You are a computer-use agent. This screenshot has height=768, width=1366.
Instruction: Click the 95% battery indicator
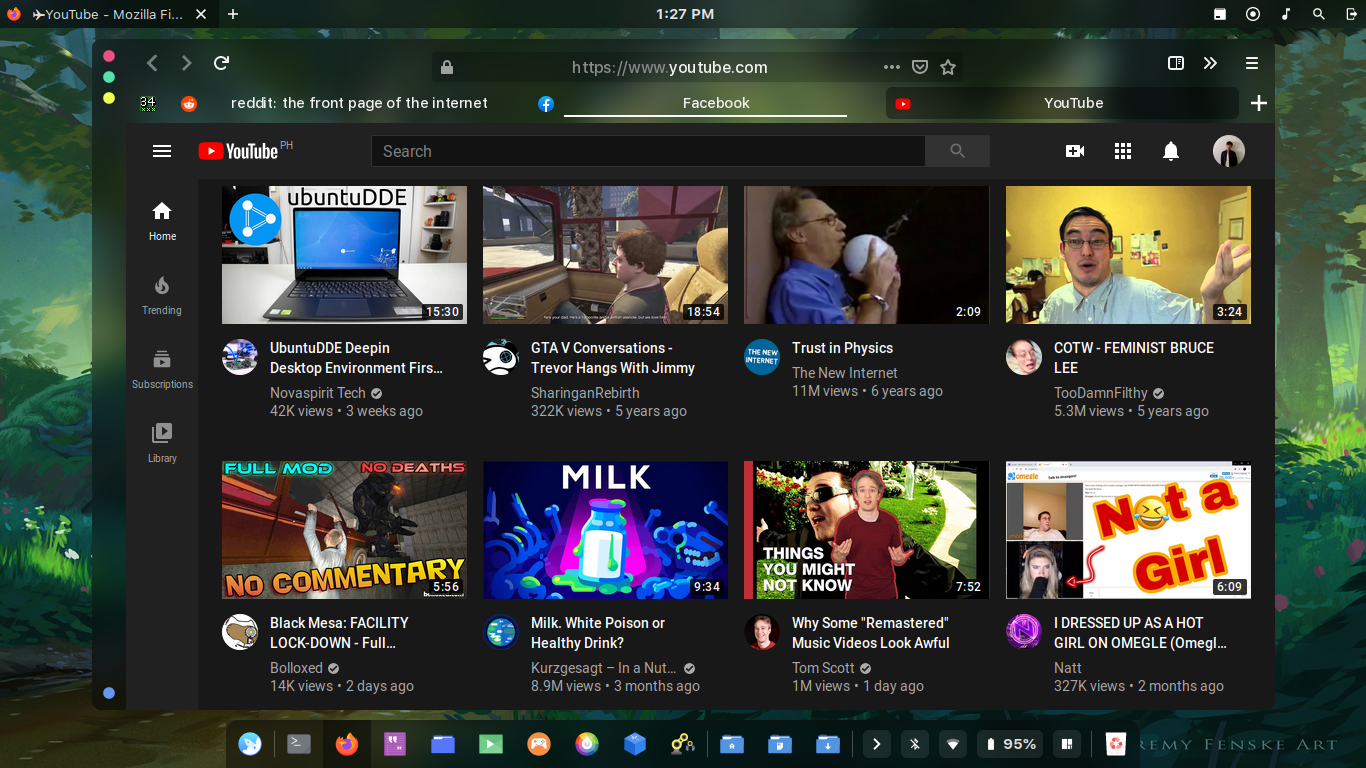[x=1011, y=743]
